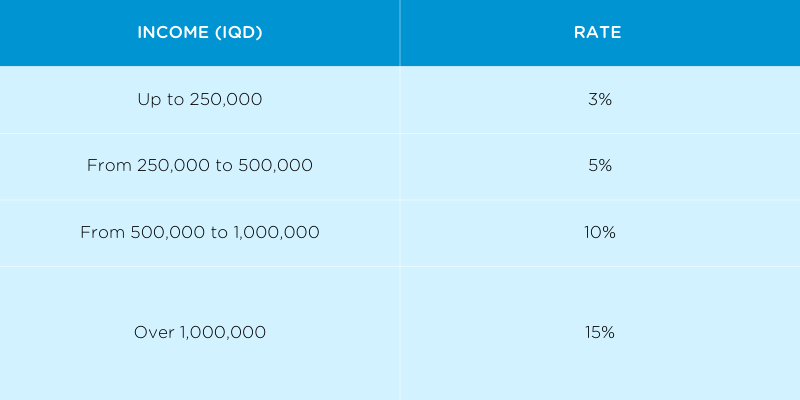Screen dimensions: 800x400
Task: Select the Over 1,000,000 income cell
Action: click(199, 332)
